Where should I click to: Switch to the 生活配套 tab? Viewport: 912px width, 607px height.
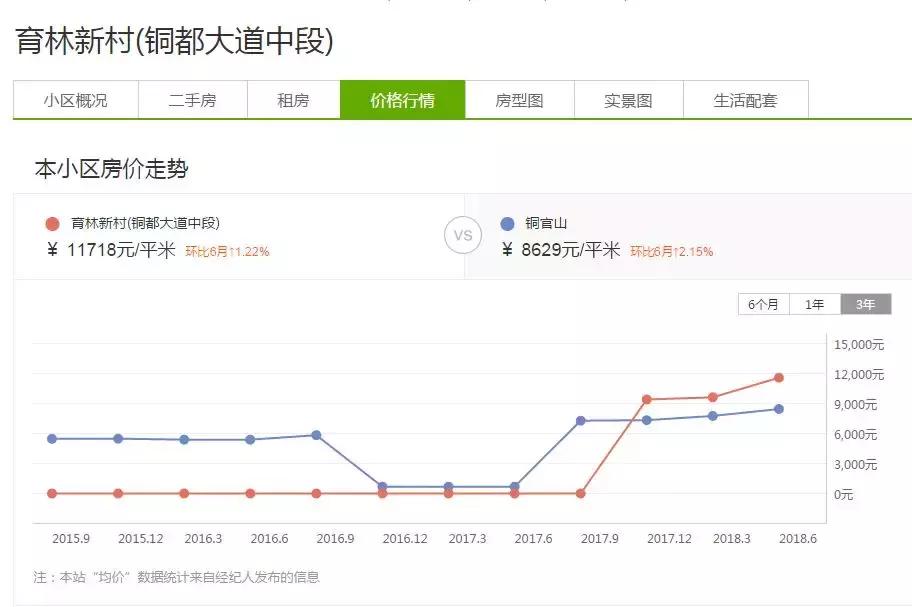pos(744,100)
